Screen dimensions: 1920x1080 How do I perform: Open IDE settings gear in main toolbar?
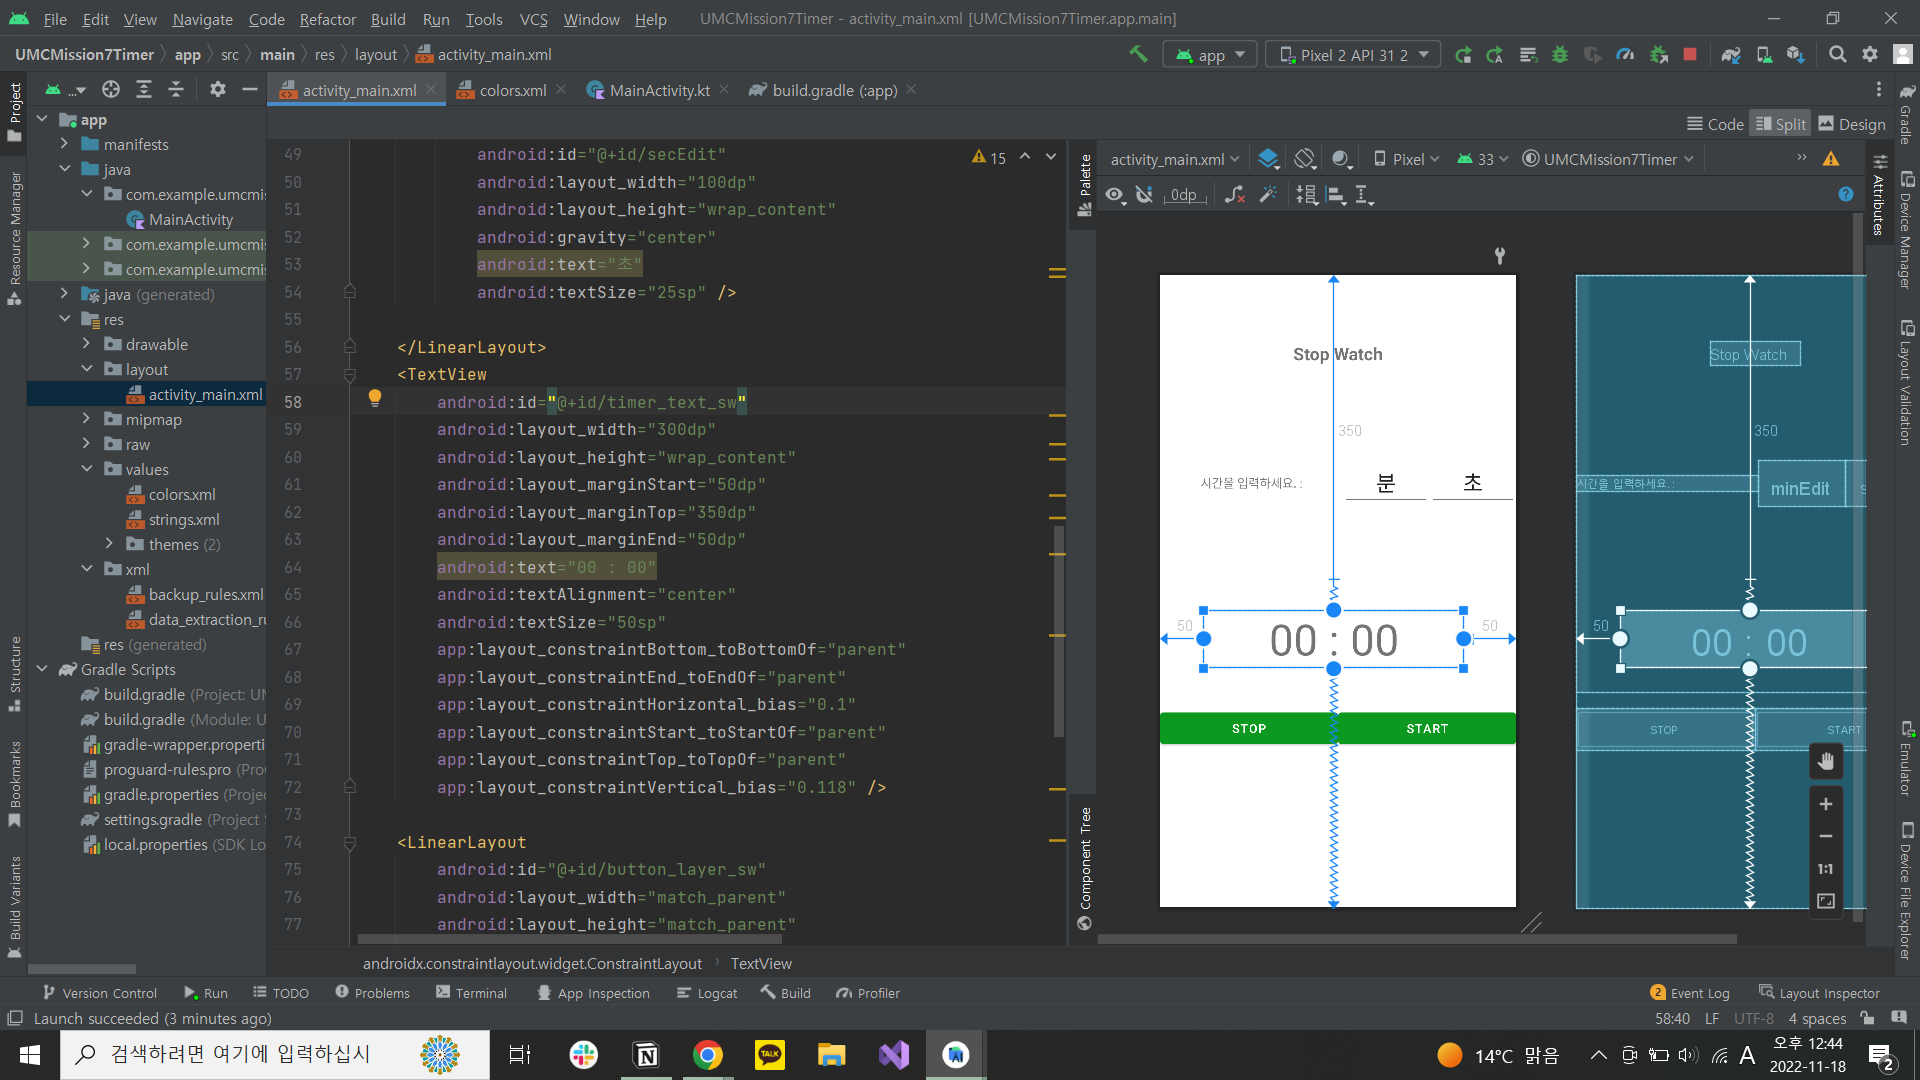[1870, 55]
